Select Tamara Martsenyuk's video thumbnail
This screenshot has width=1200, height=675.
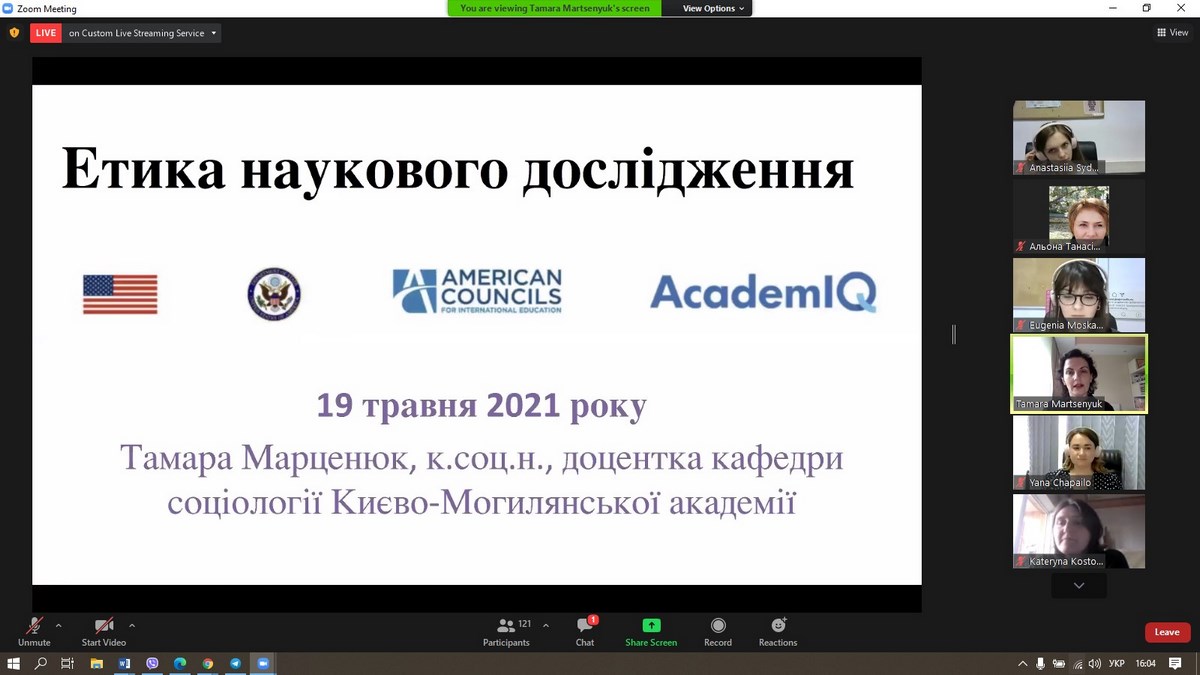tap(1079, 373)
